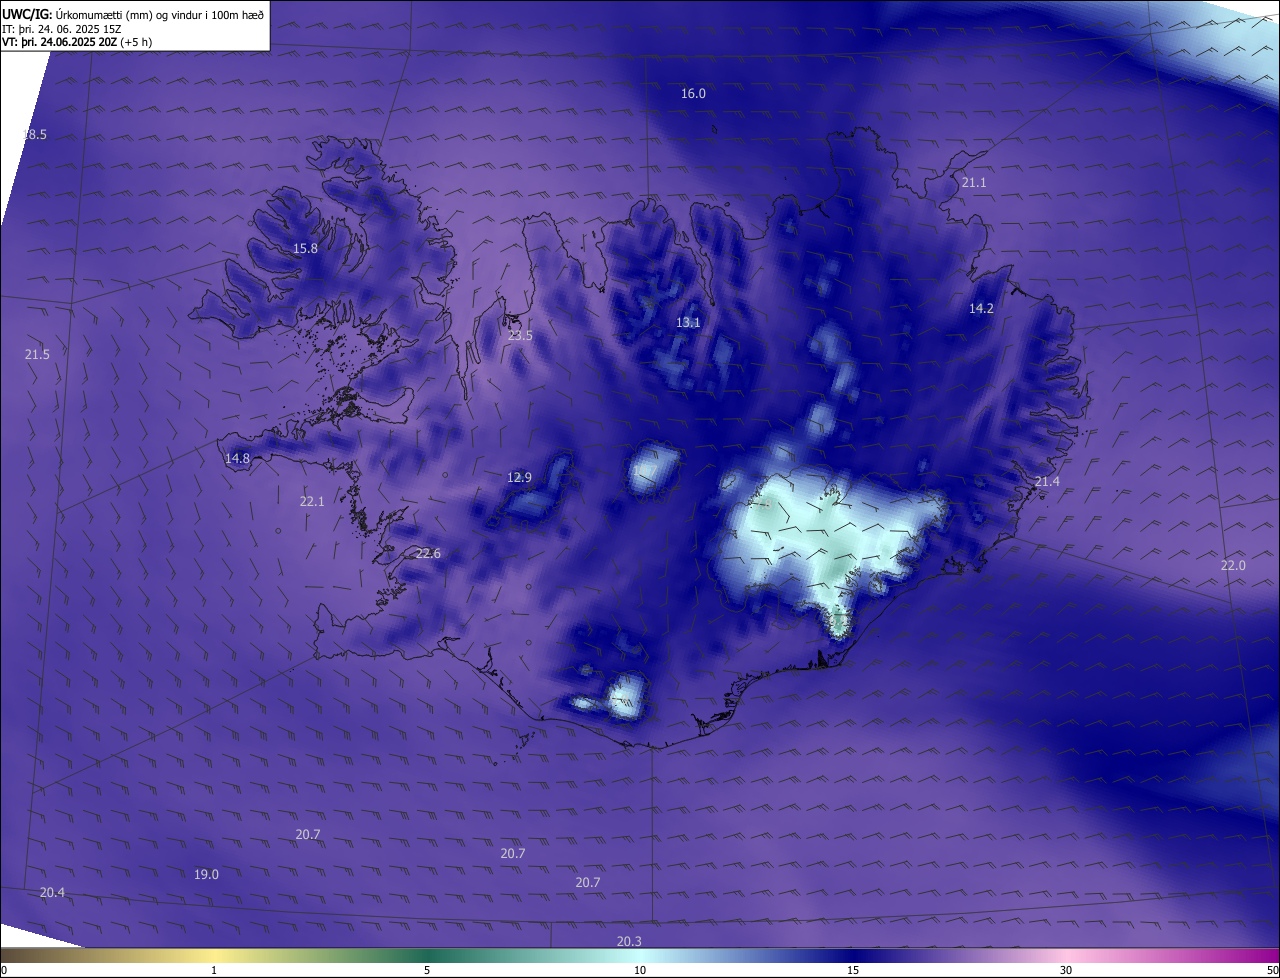Click the 19.0 value label
Screen dimensions: 1280x978
tap(206, 874)
